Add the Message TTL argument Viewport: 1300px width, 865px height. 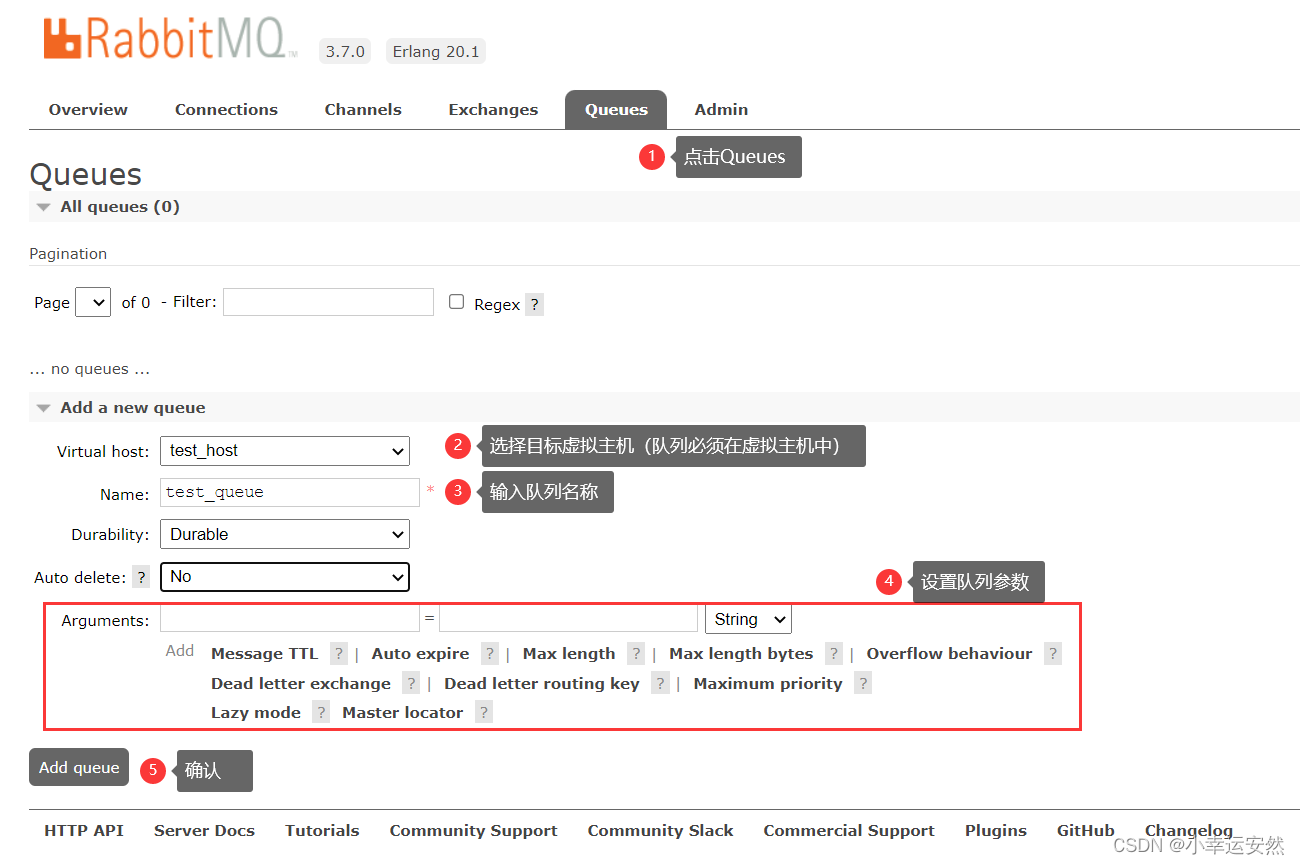coord(264,654)
